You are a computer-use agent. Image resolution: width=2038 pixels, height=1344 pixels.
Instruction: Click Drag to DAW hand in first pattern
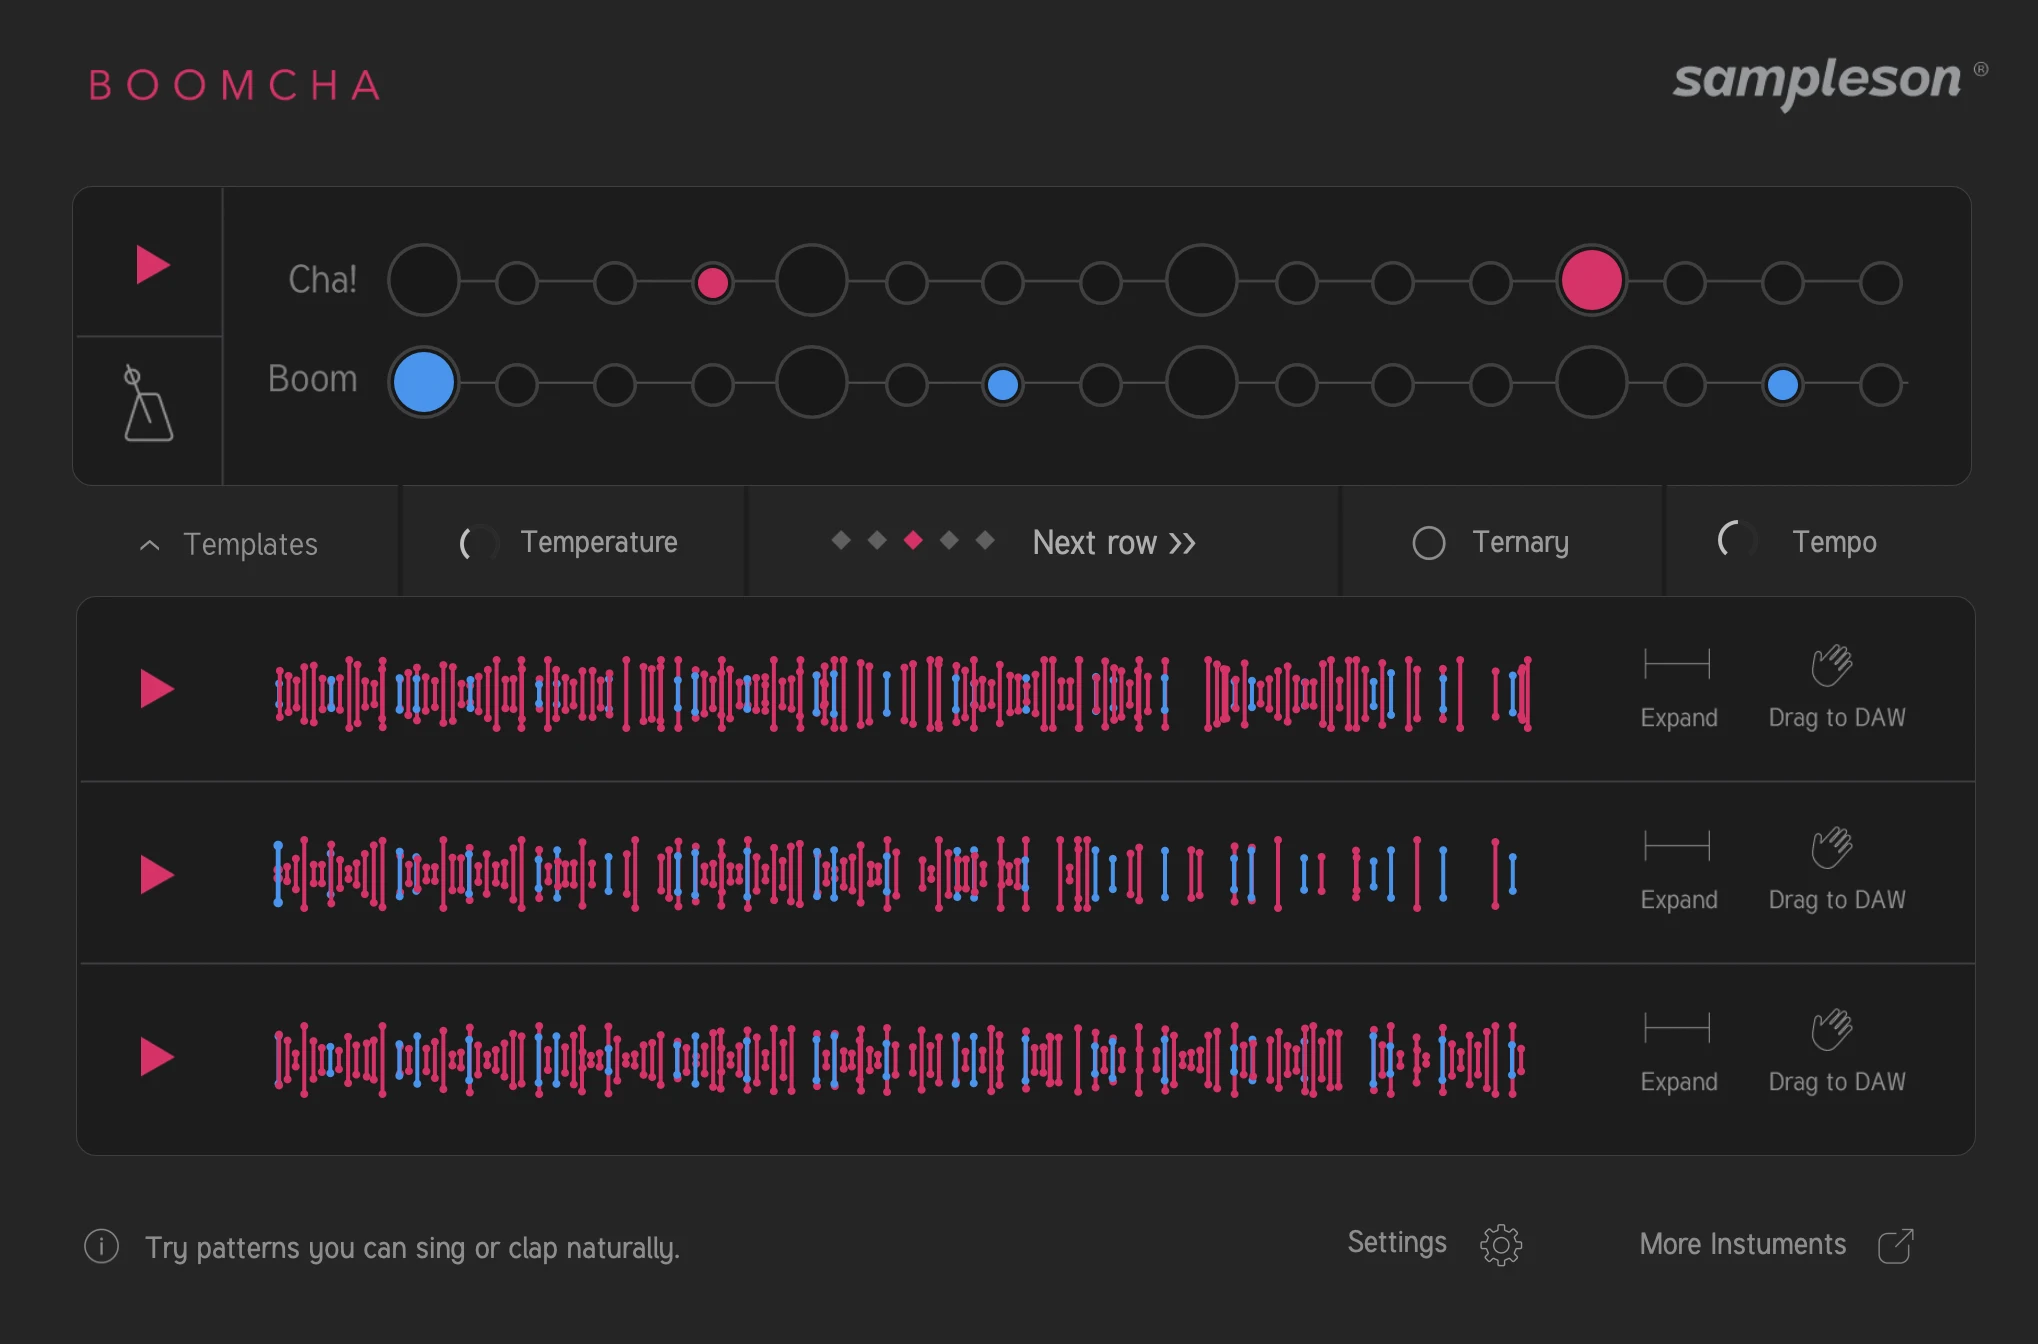tap(1832, 665)
